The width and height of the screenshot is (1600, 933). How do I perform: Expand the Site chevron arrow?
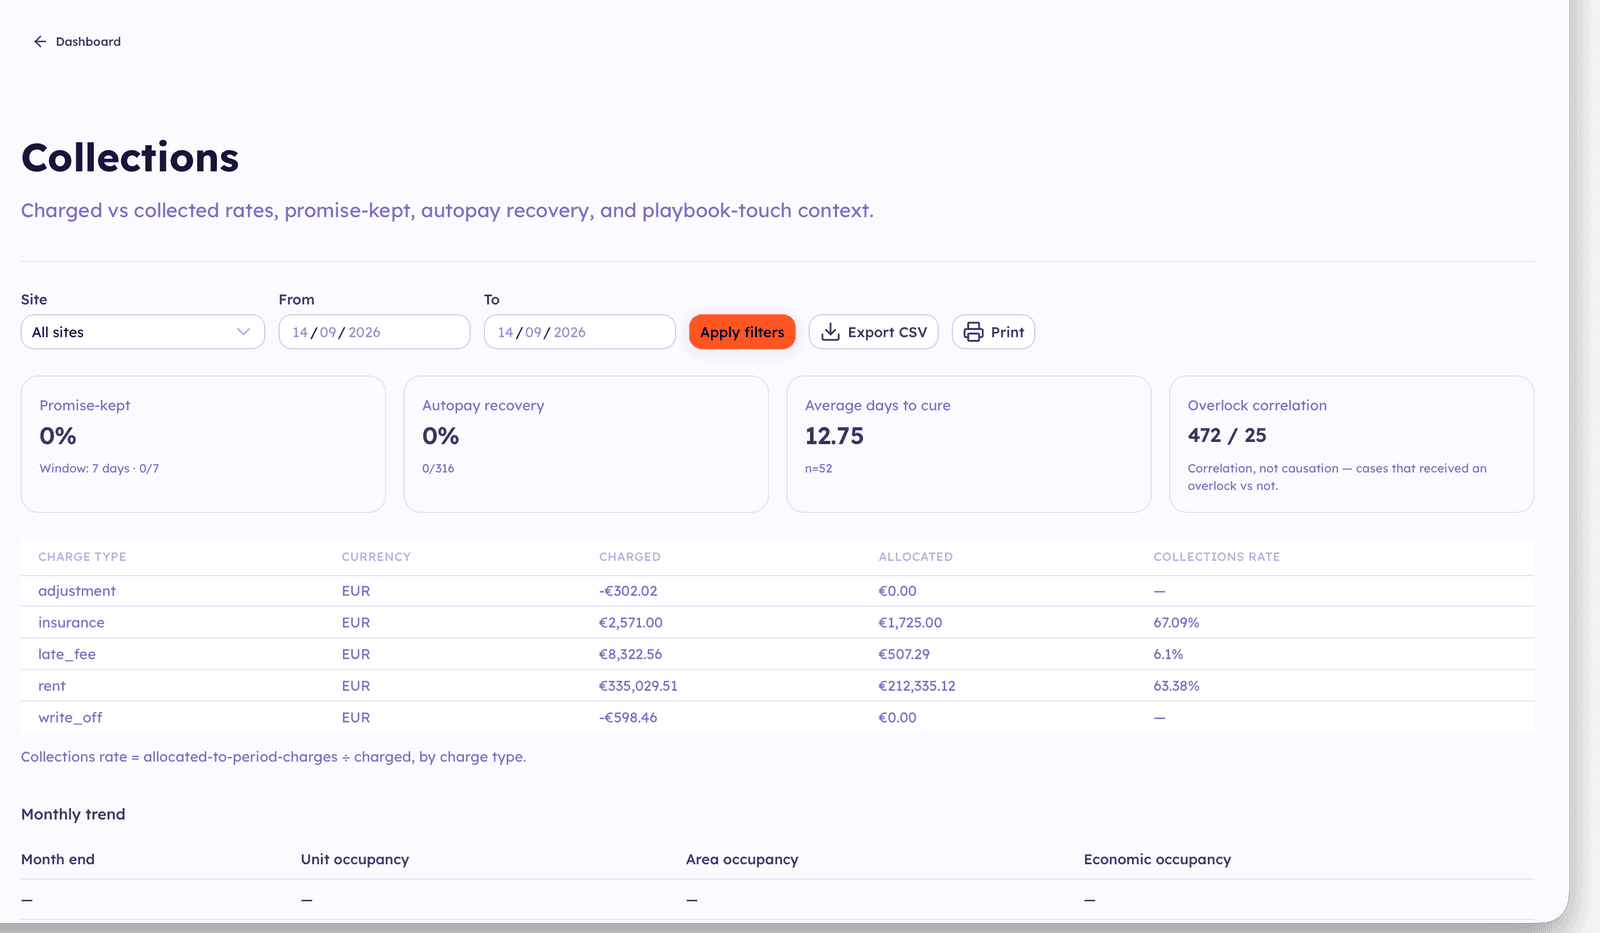point(243,332)
